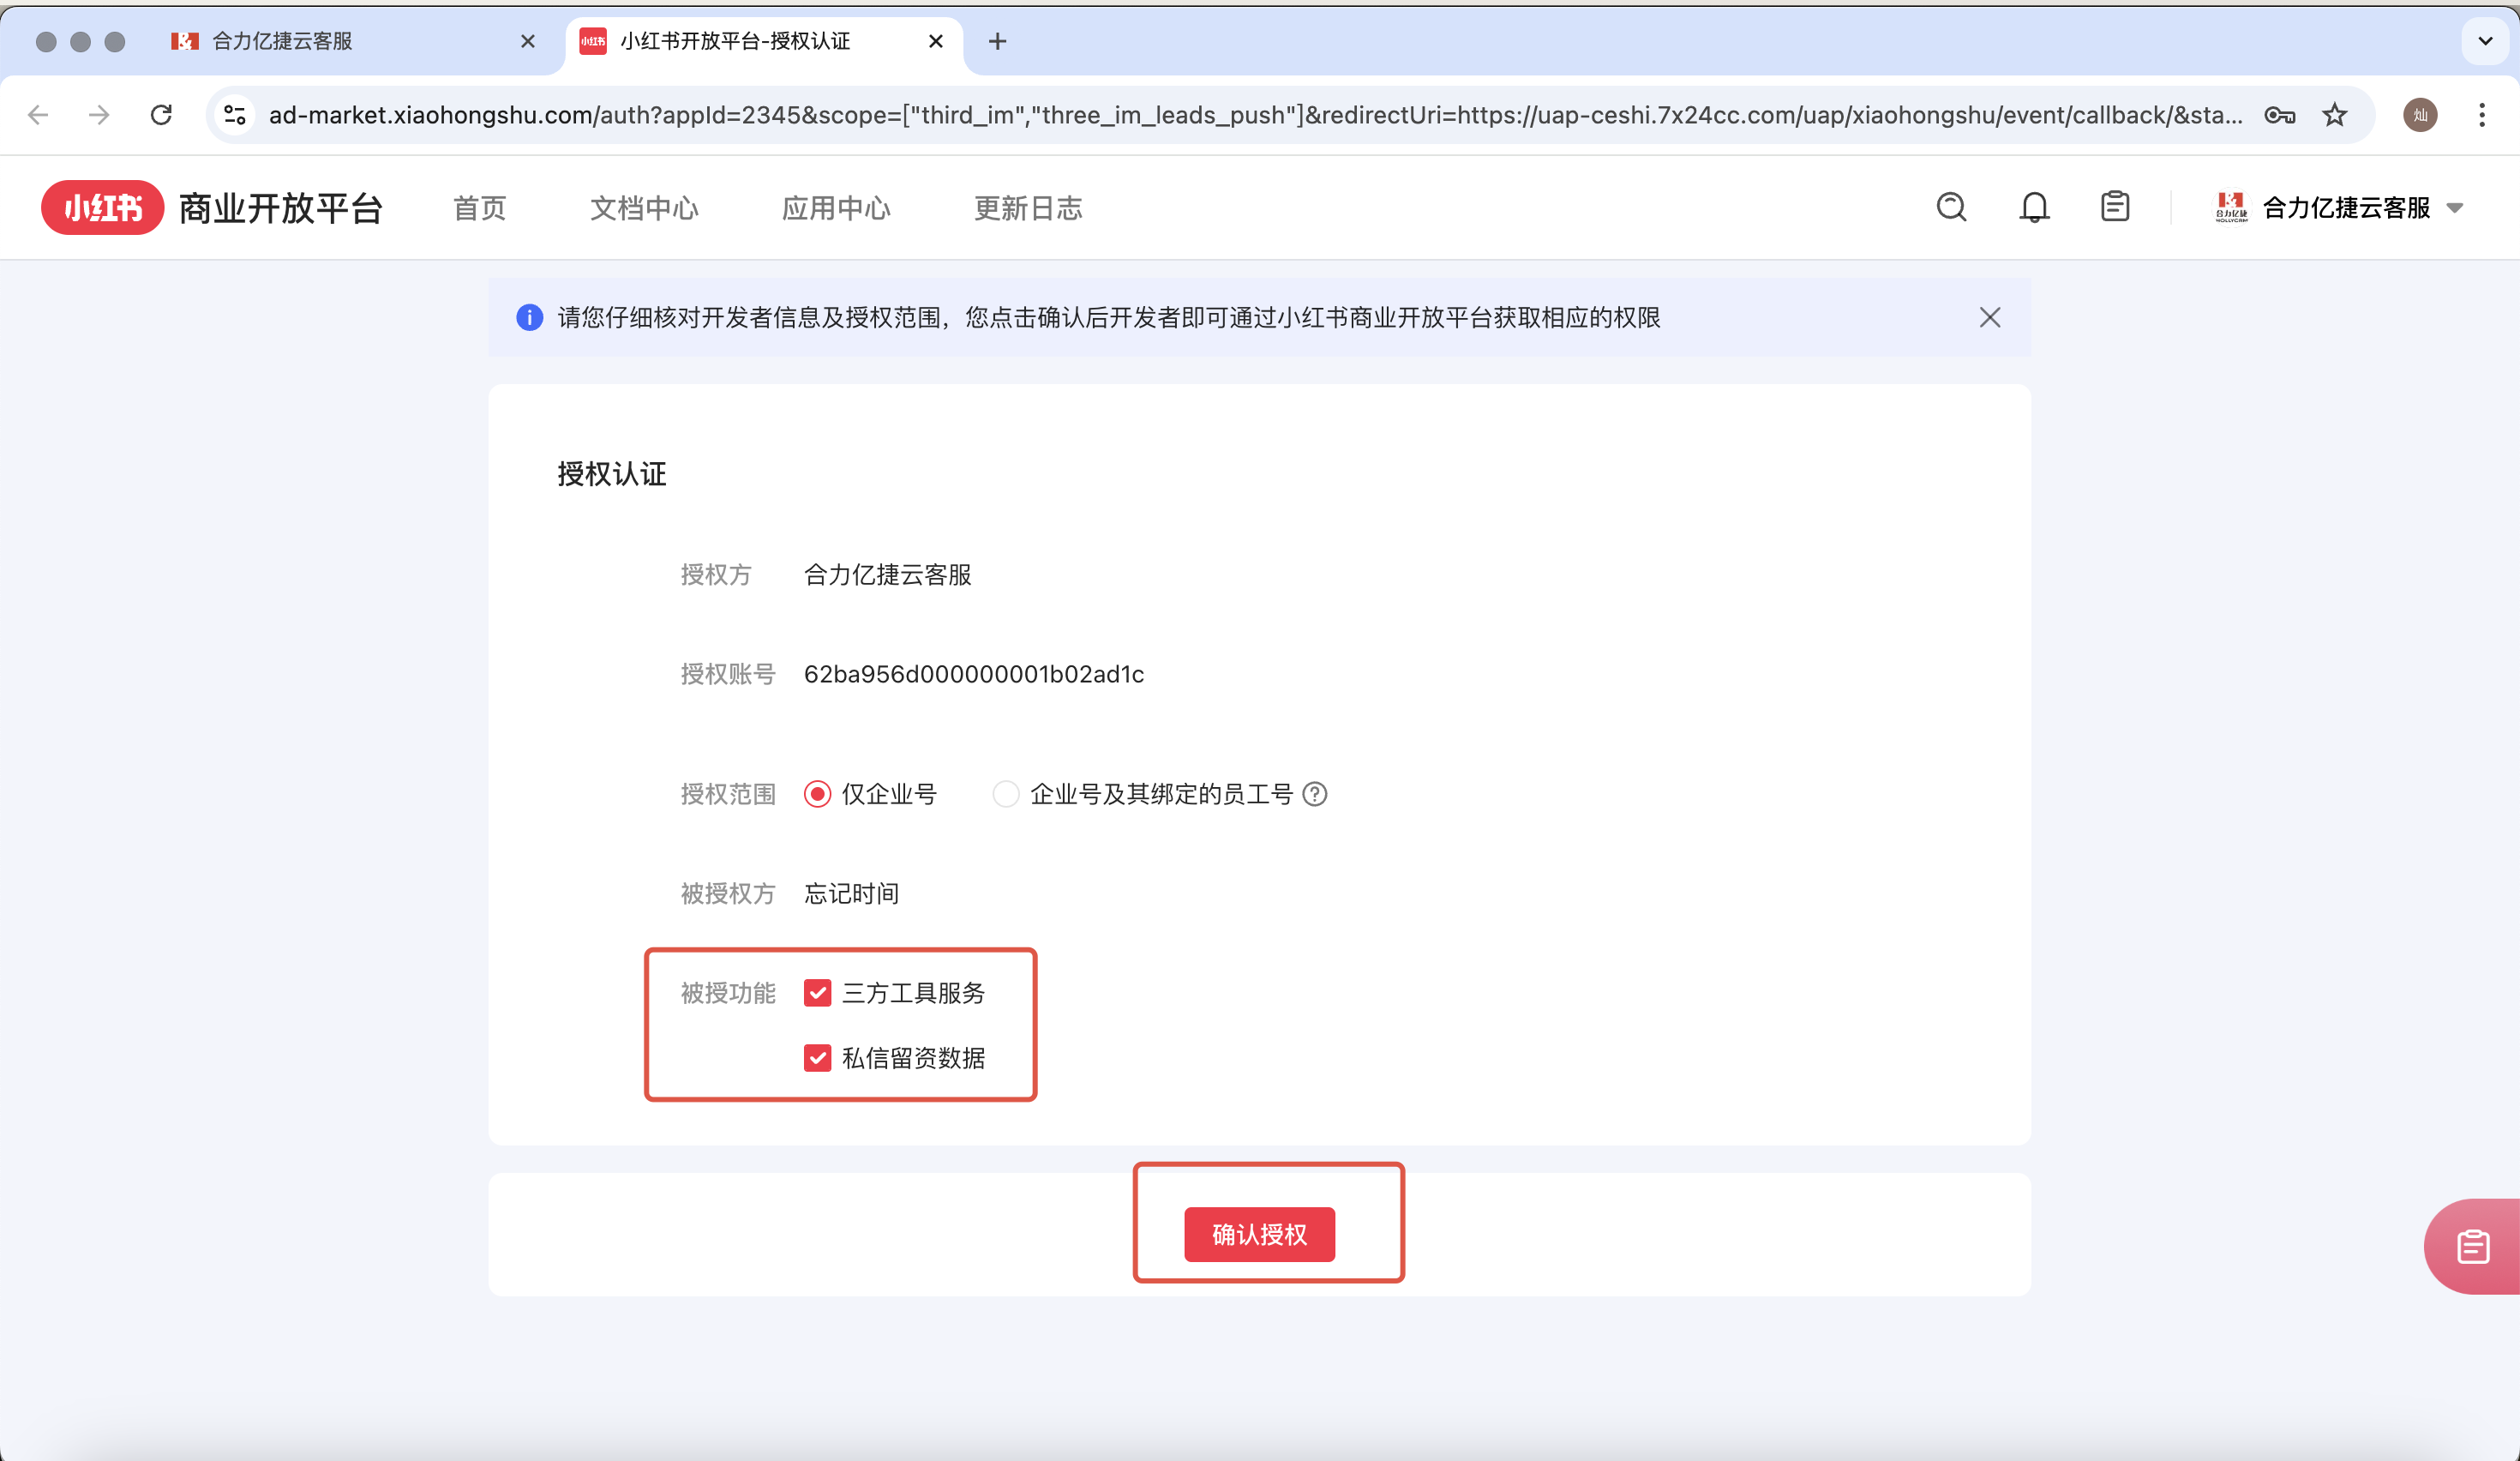Click the browser forward arrow
The width and height of the screenshot is (2520, 1461).
[x=99, y=115]
